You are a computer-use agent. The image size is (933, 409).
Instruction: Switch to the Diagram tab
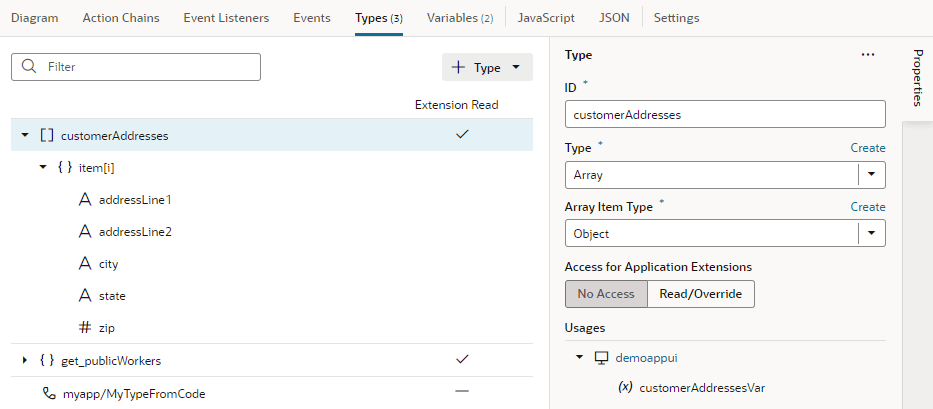click(35, 18)
